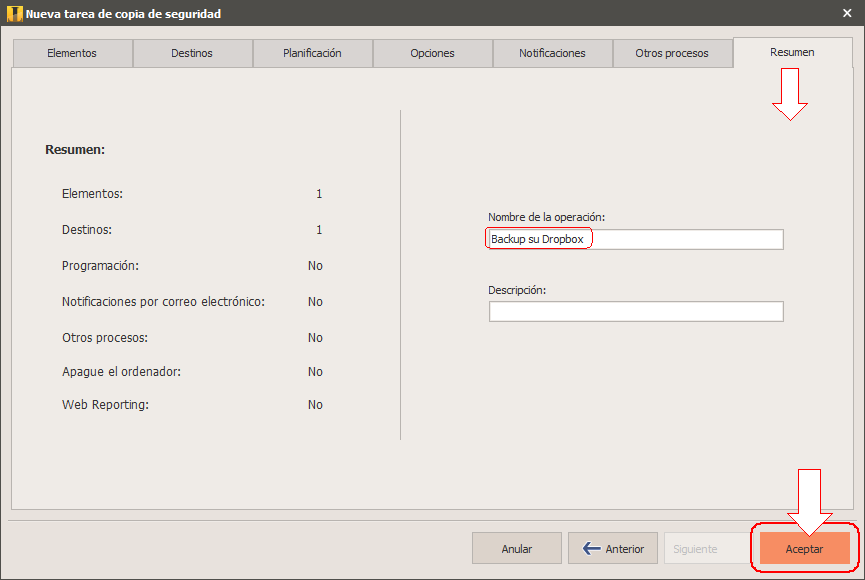
Task: Focus the Descripción text field
Action: pos(636,311)
